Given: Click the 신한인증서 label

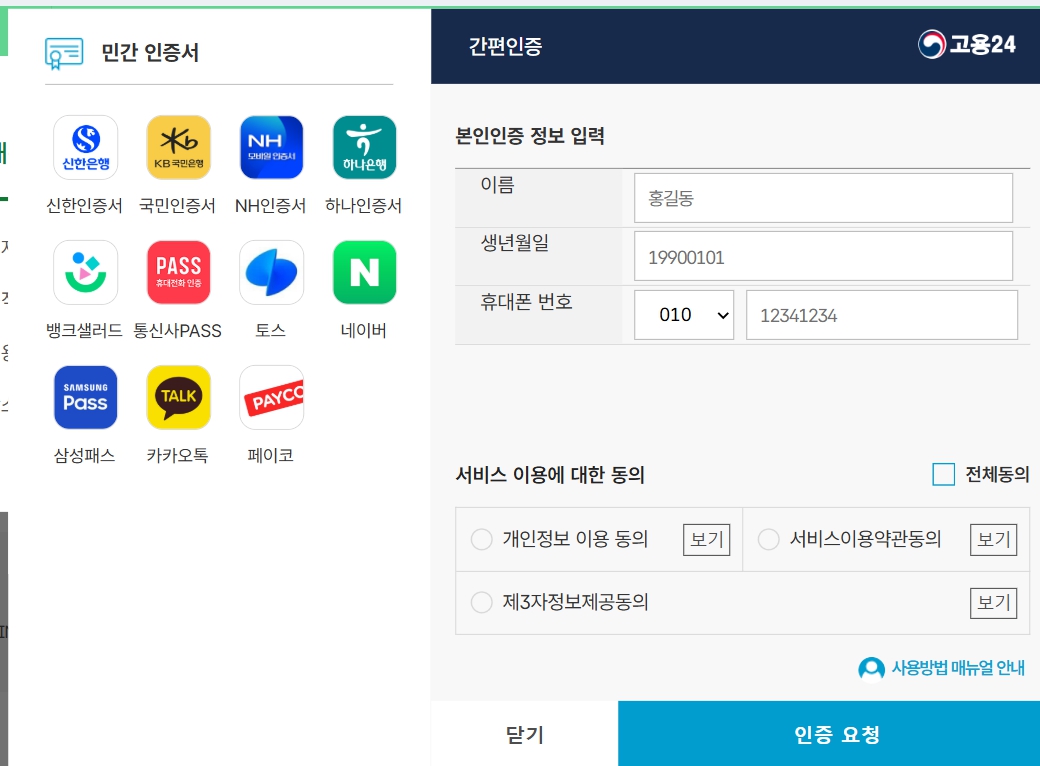Looking at the screenshot, I should tap(85, 206).
